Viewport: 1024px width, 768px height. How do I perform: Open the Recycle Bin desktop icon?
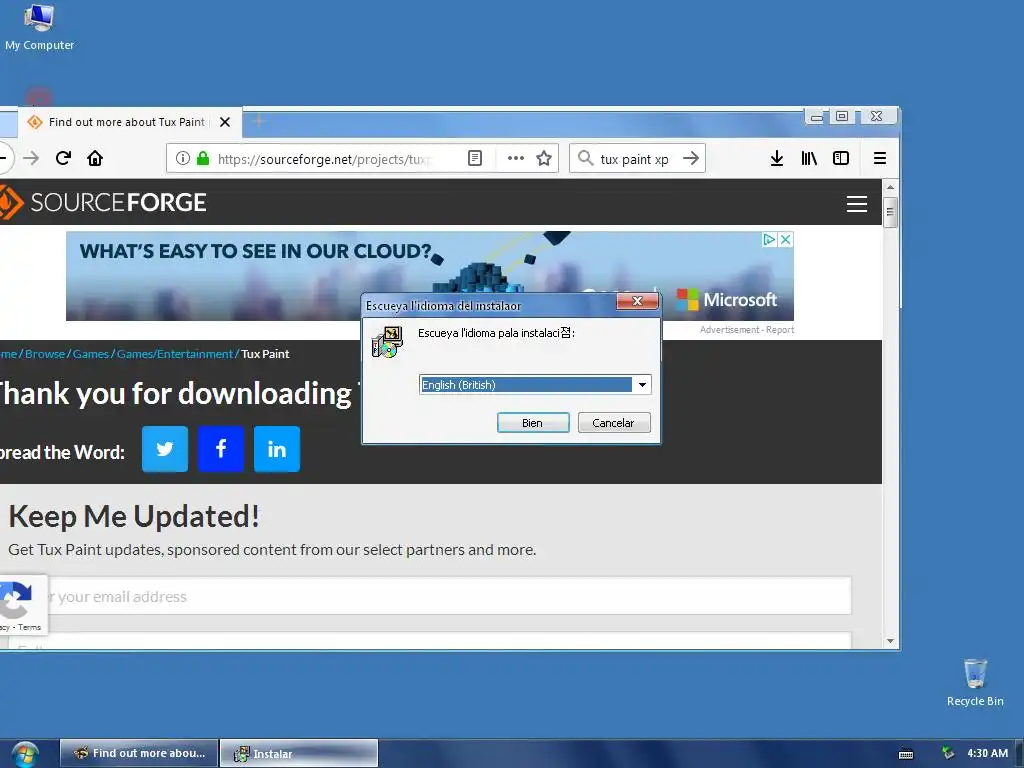pyautogui.click(x=975, y=682)
